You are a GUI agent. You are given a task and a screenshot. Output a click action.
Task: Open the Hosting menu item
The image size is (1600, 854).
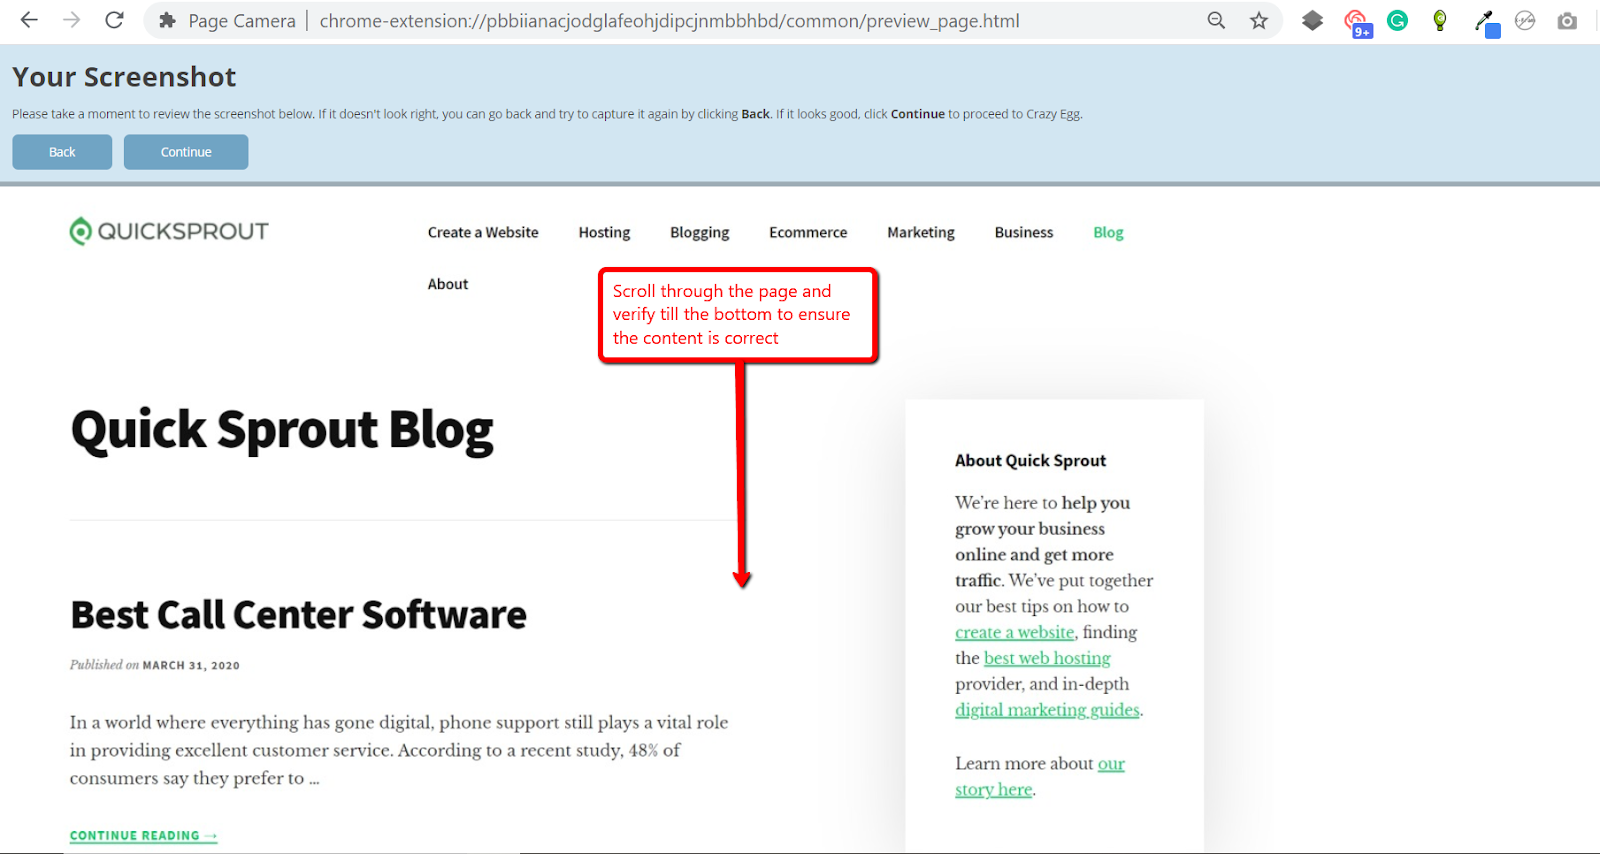tap(604, 232)
